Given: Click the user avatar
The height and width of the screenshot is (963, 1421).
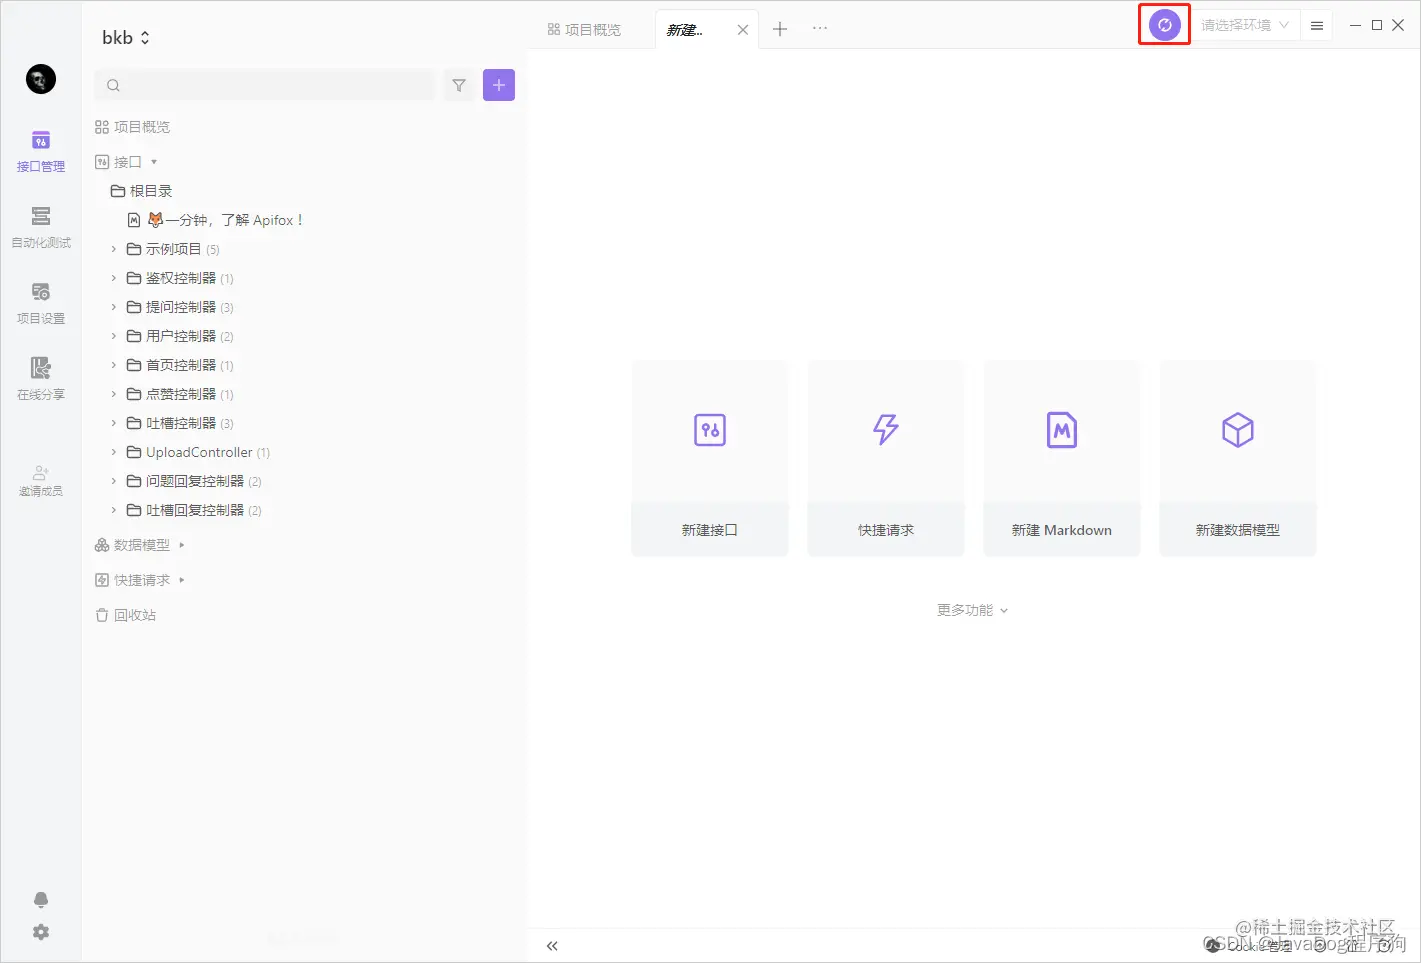Looking at the screenshot, I should coord(41,79).
